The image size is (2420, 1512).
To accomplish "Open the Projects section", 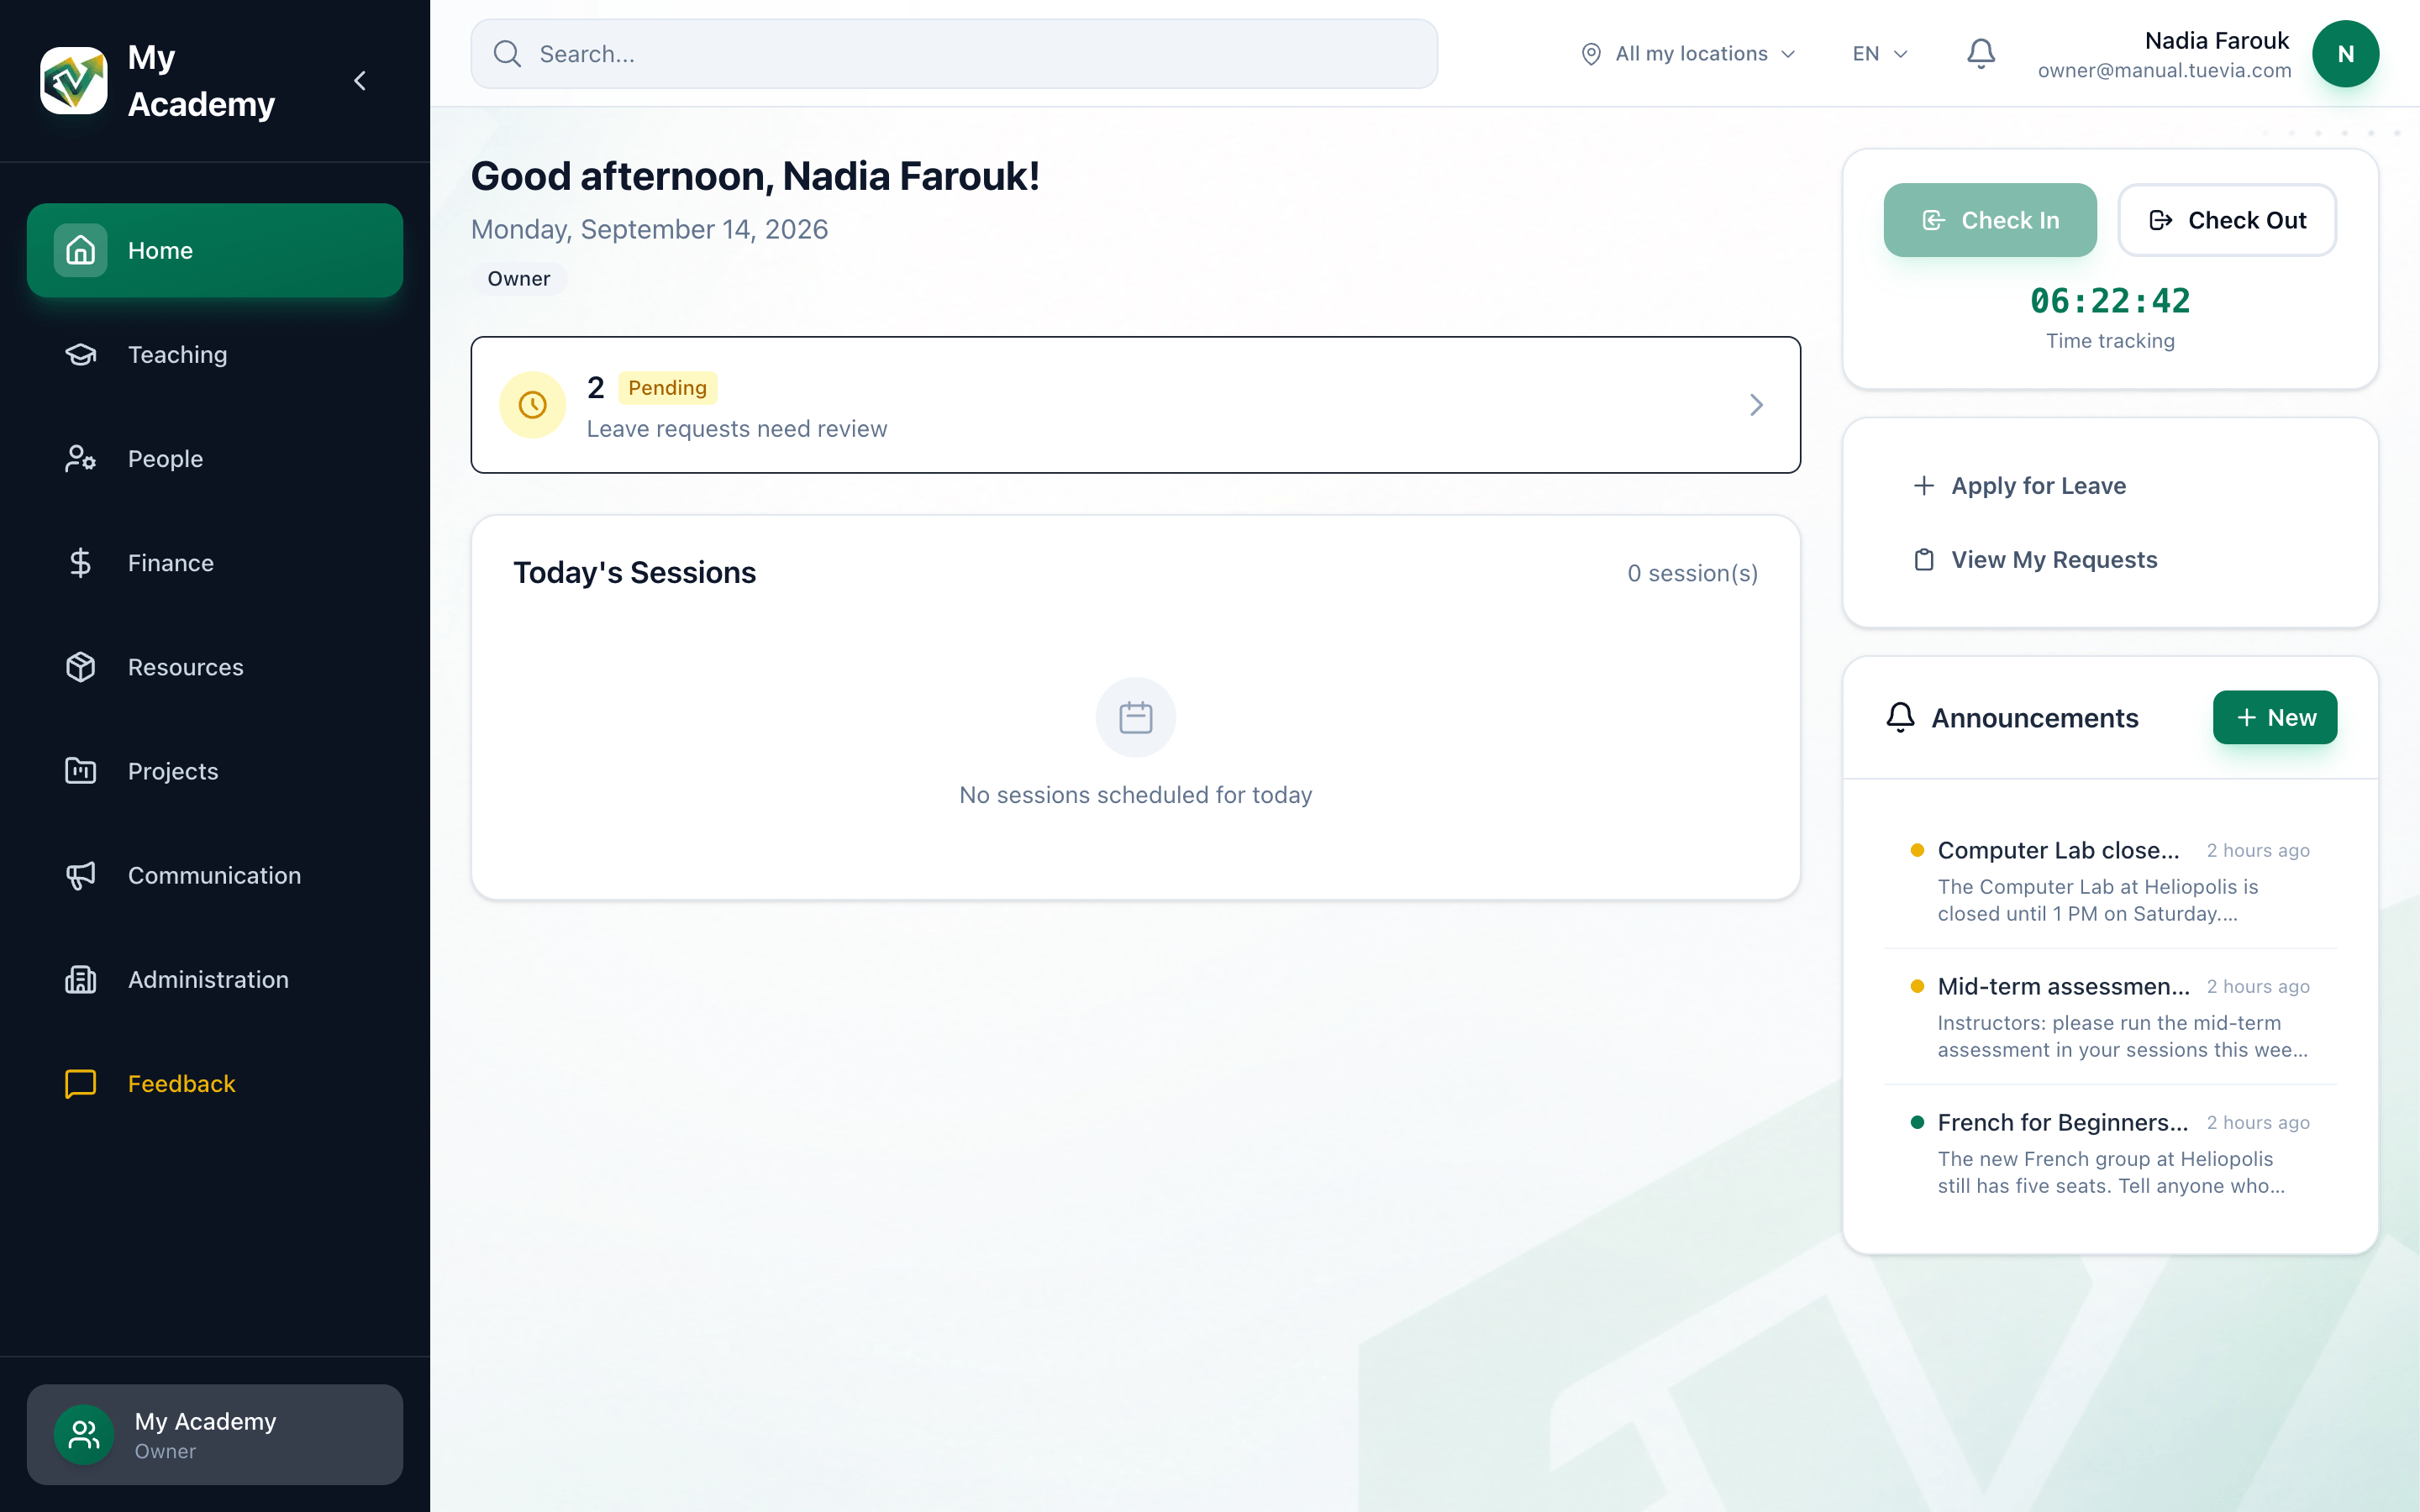I will [x=215, y=770].
